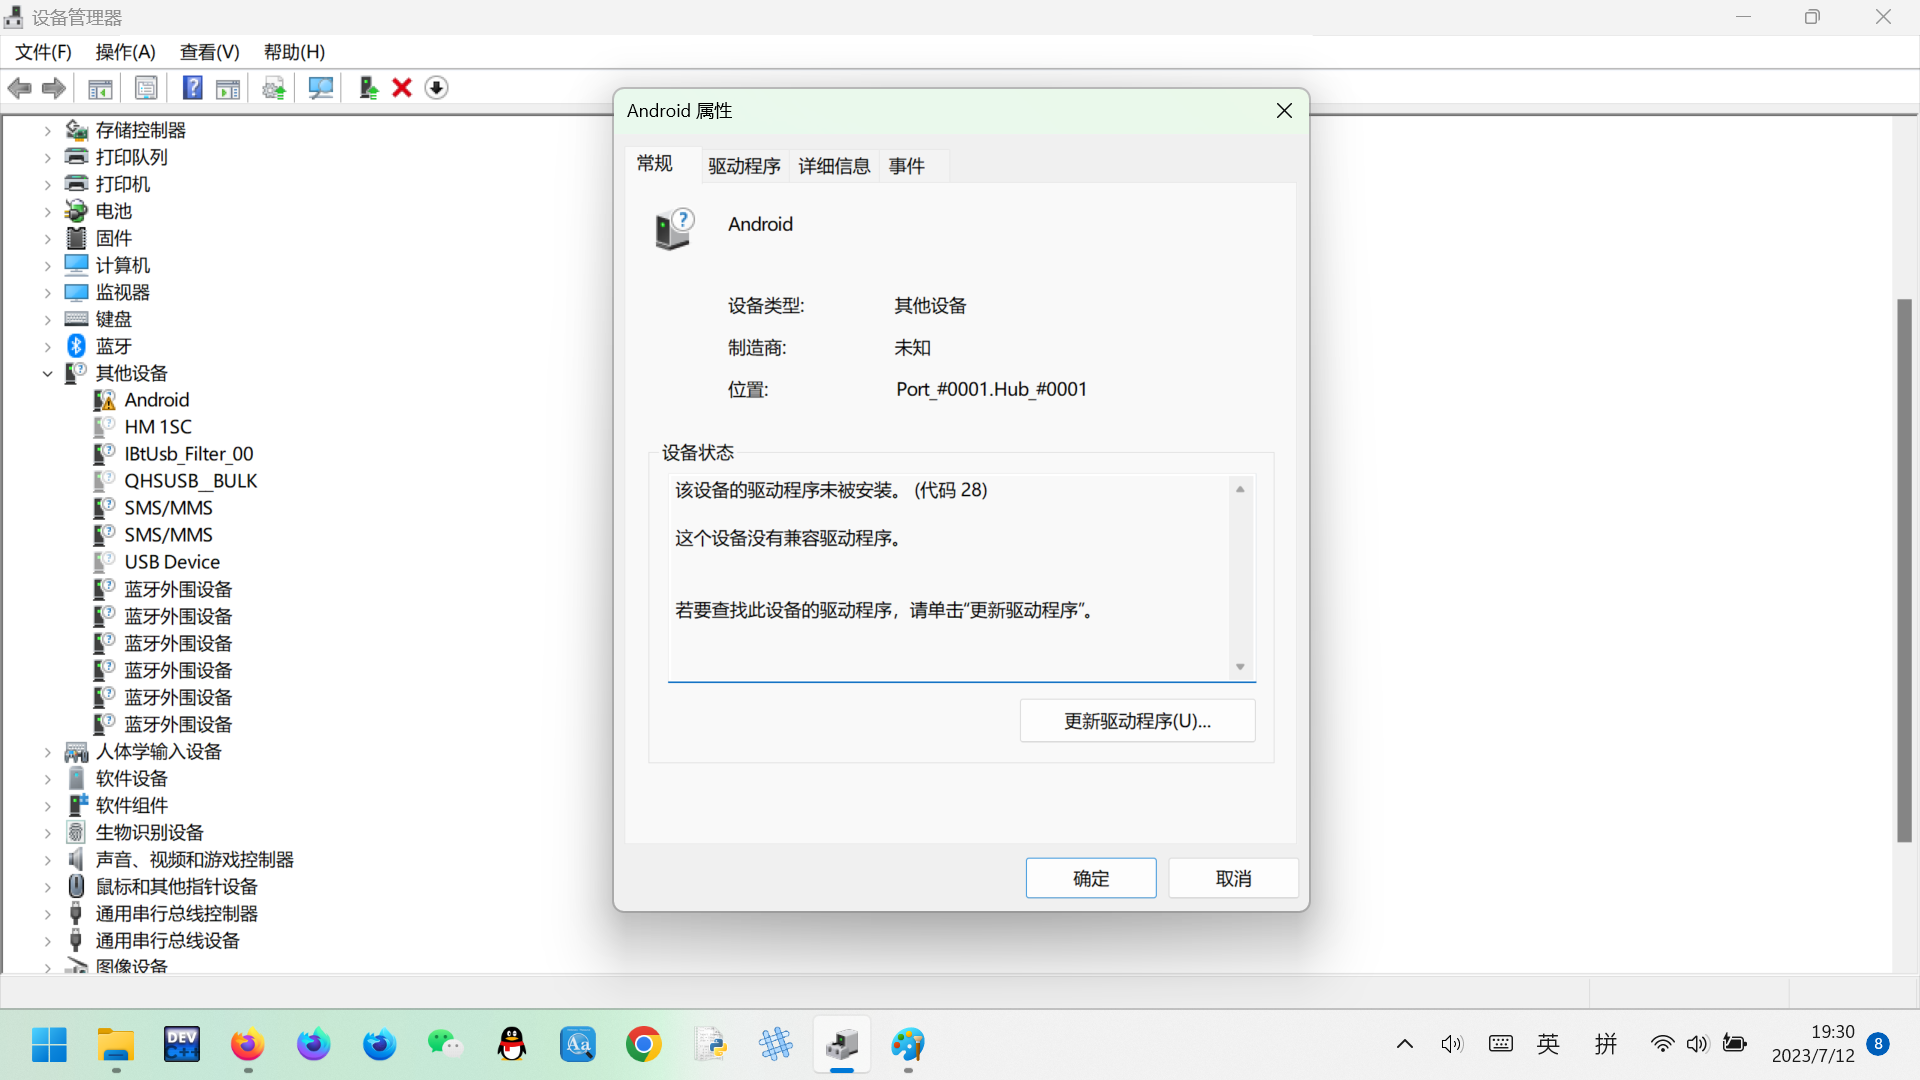Click the circular down-arrow toolbar icon
This screenshot has width=1920, height=1080.
(x=436, y=88)
